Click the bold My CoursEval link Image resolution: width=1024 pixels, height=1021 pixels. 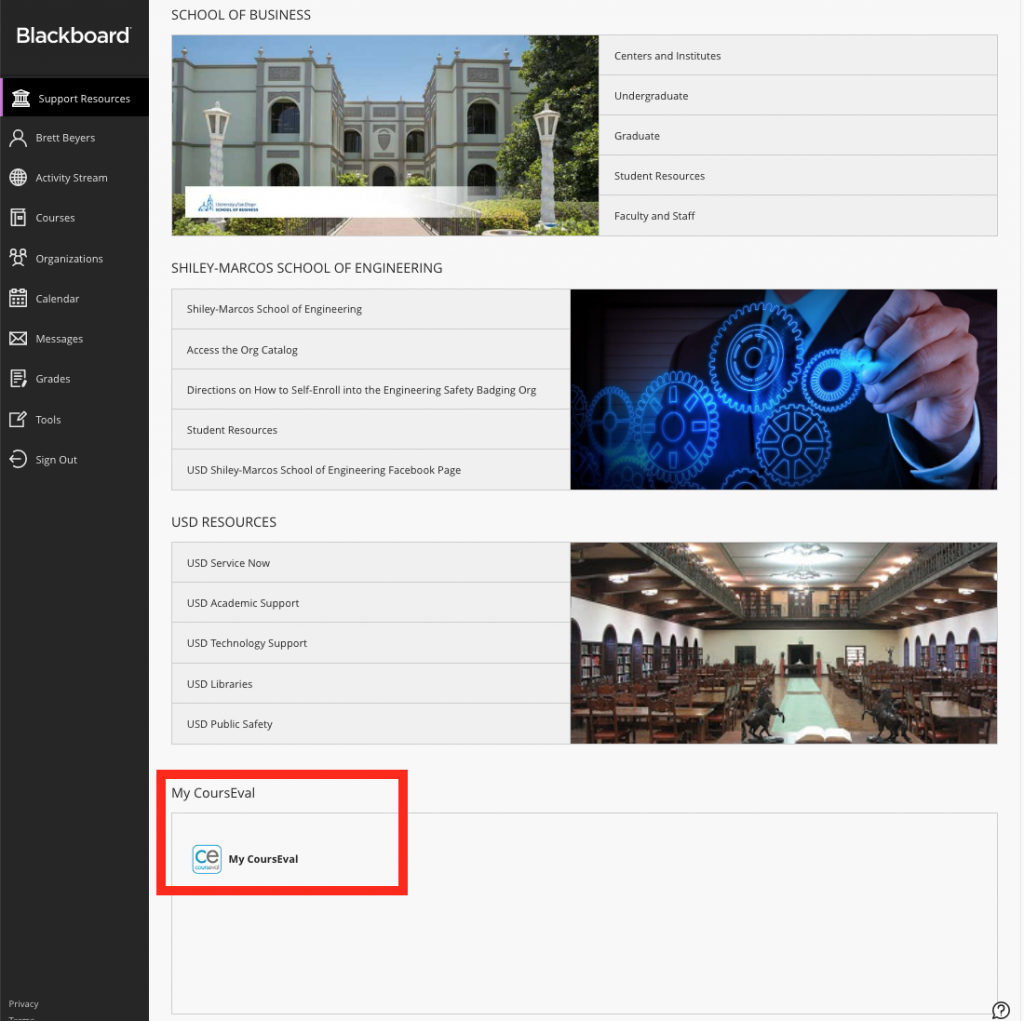[x=263, y=859]
